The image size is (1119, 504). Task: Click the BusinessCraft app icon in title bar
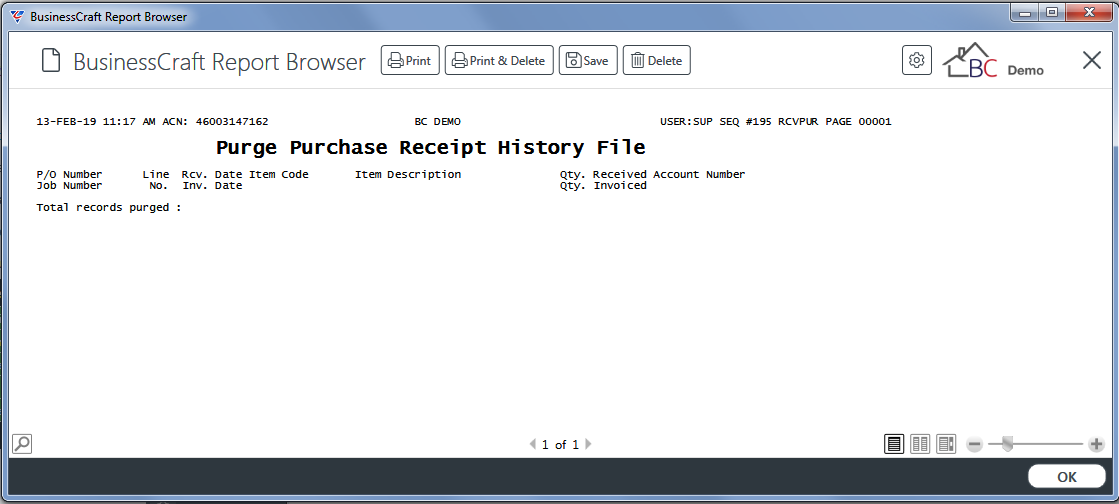coord(16,16)
